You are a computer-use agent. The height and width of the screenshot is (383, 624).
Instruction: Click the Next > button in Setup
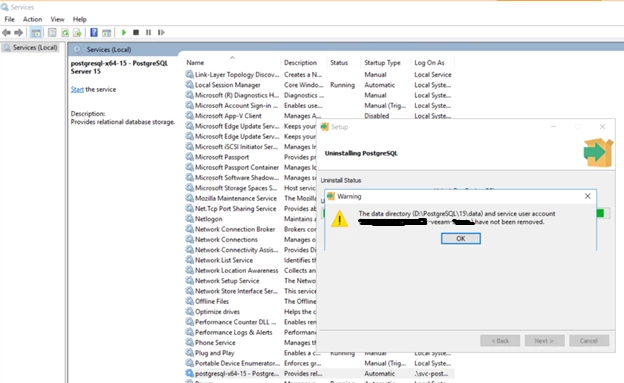tap(544, 341)
